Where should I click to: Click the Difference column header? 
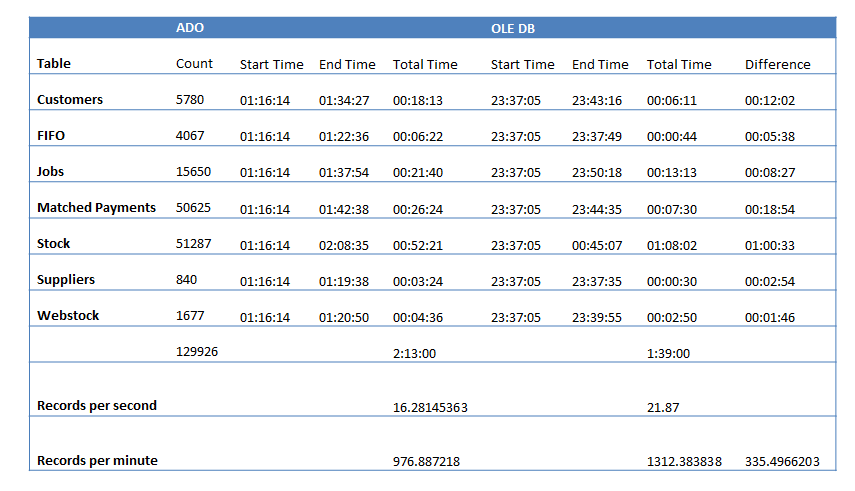777,65
